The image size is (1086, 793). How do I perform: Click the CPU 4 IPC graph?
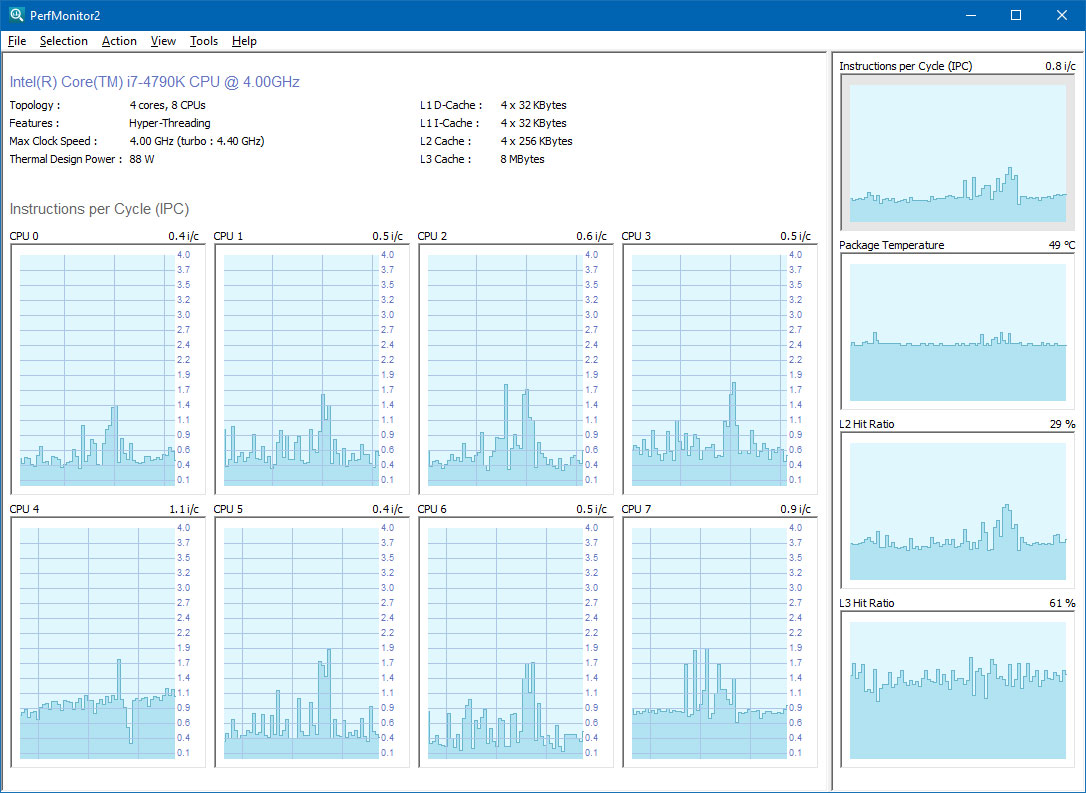click(x=98, y=642)
